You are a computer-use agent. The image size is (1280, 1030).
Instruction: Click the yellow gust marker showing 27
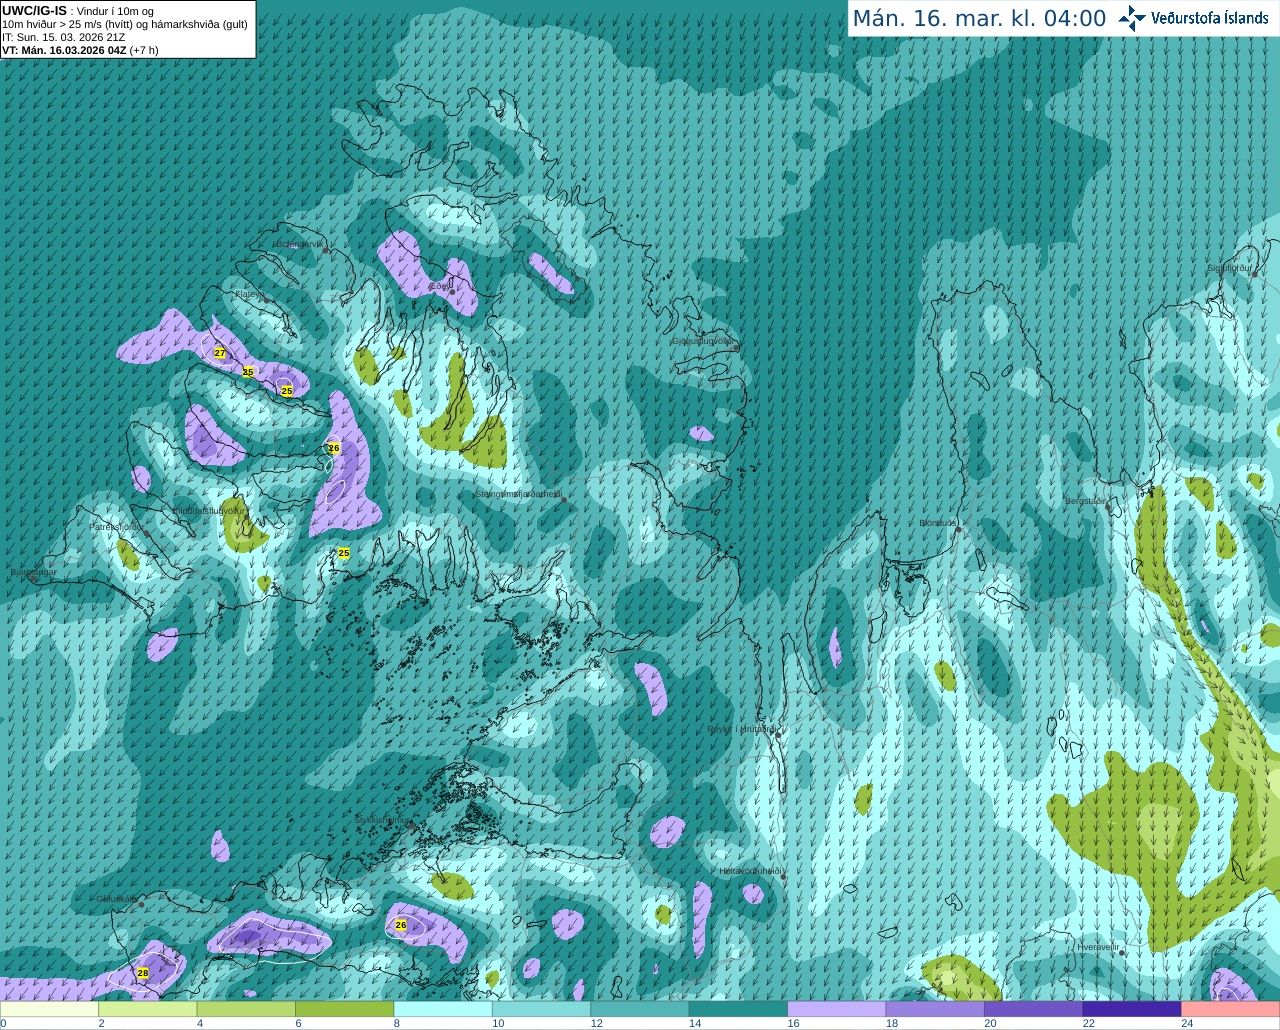click(220, 353)
